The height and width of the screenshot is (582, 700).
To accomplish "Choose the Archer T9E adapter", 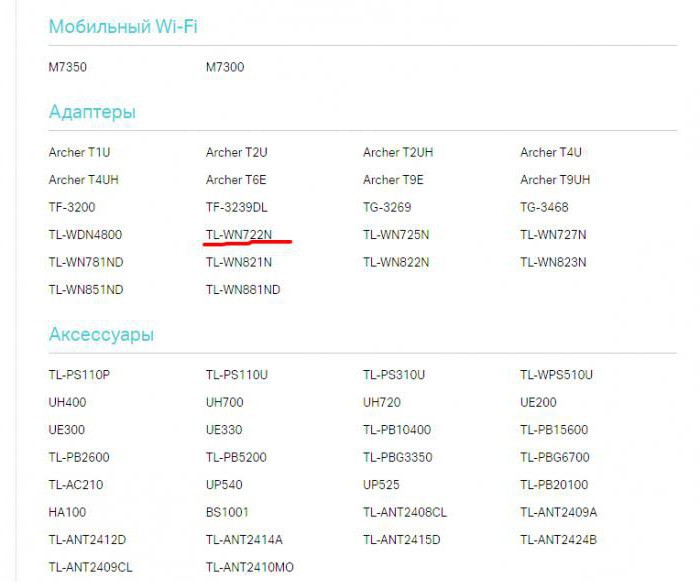I will coord(393,180).
